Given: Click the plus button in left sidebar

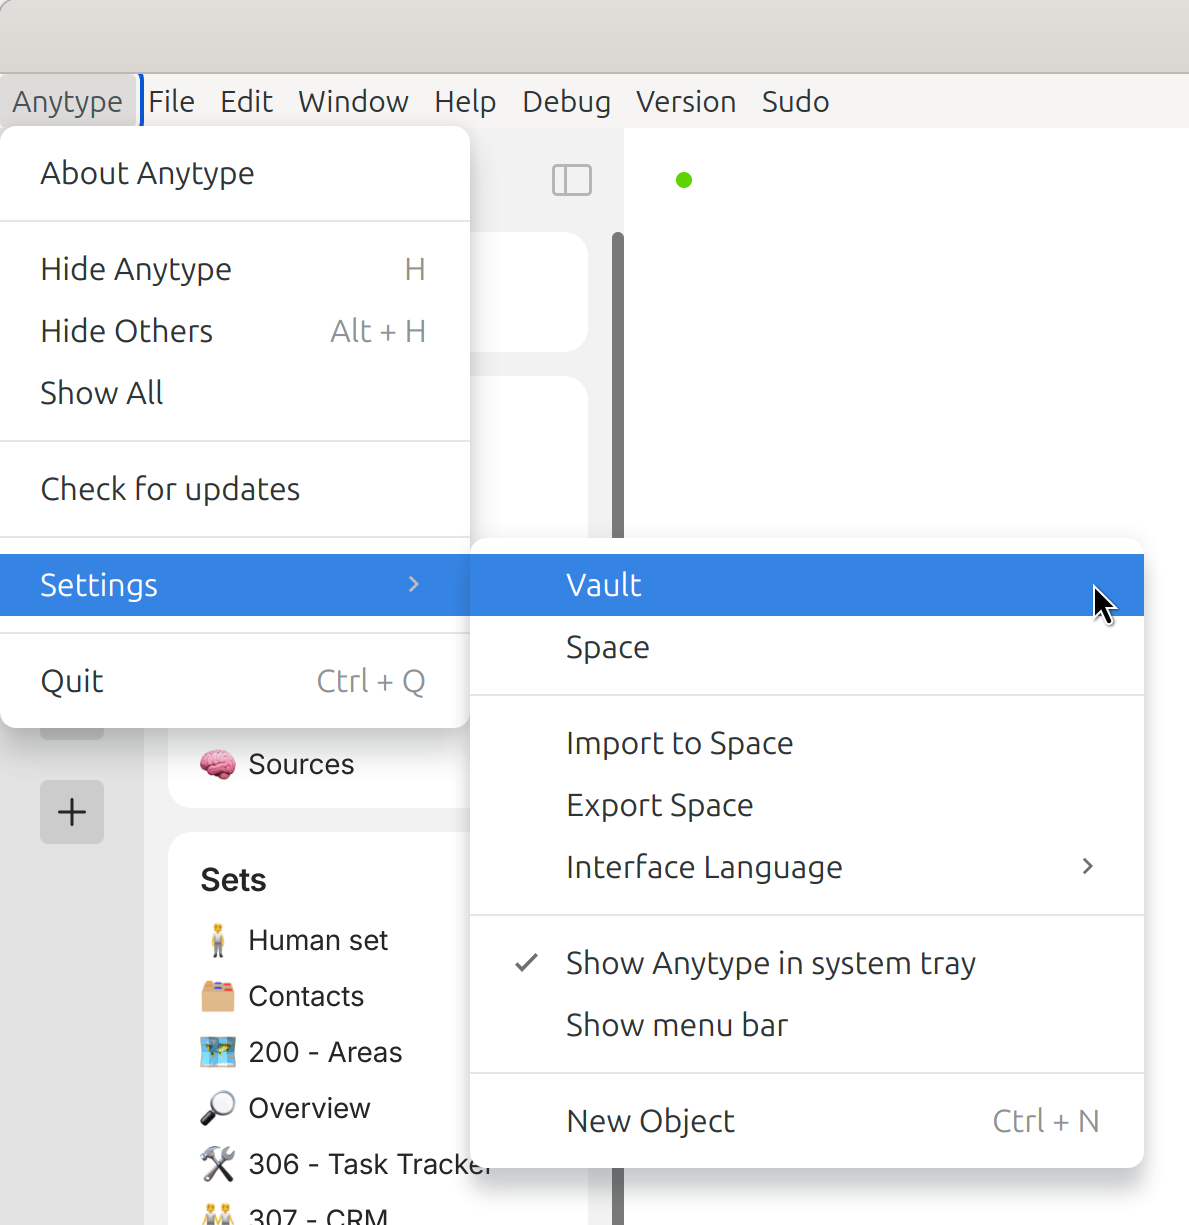Looking at the screenshot, I should [72, 812].
